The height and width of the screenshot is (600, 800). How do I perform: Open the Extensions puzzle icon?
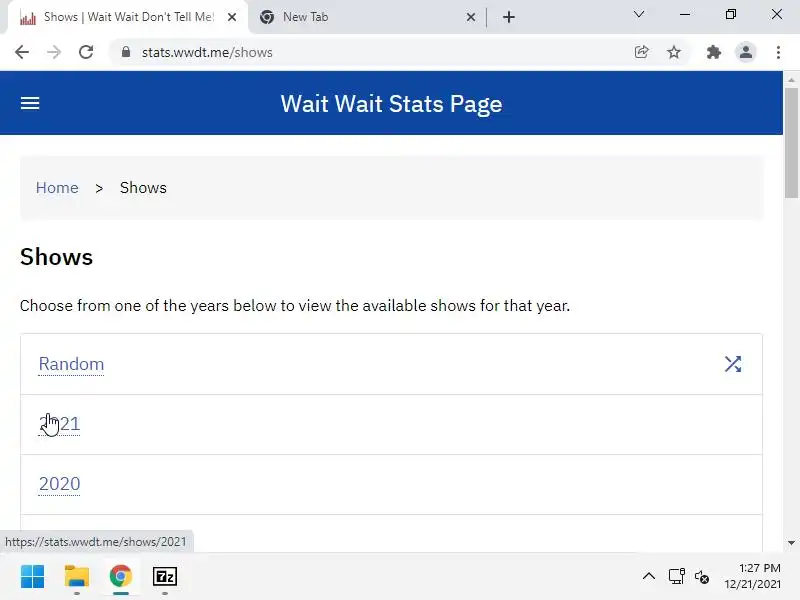[x=713, y=52]
